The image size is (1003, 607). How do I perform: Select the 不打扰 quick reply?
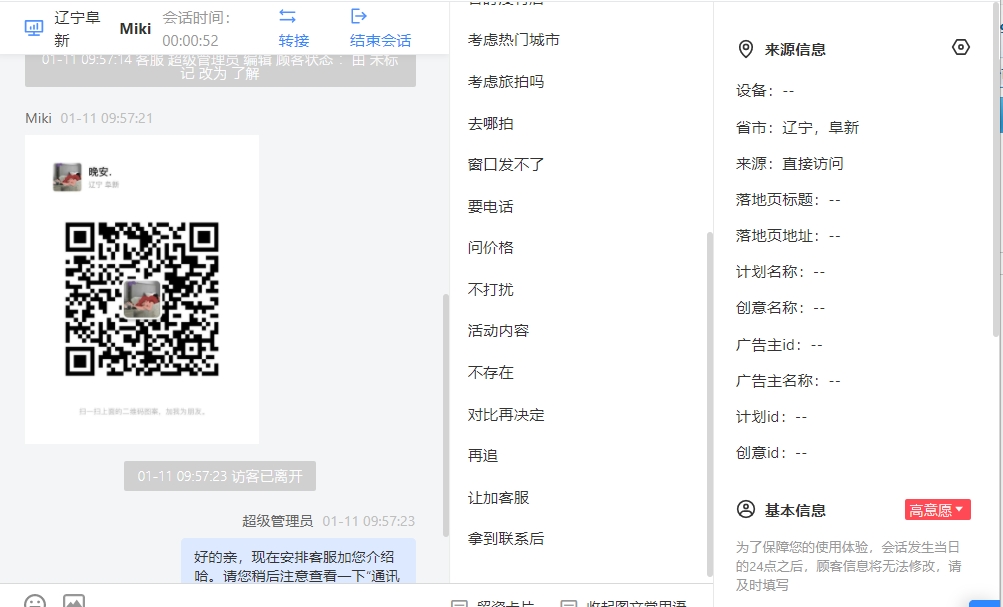[x=491, y=290]
